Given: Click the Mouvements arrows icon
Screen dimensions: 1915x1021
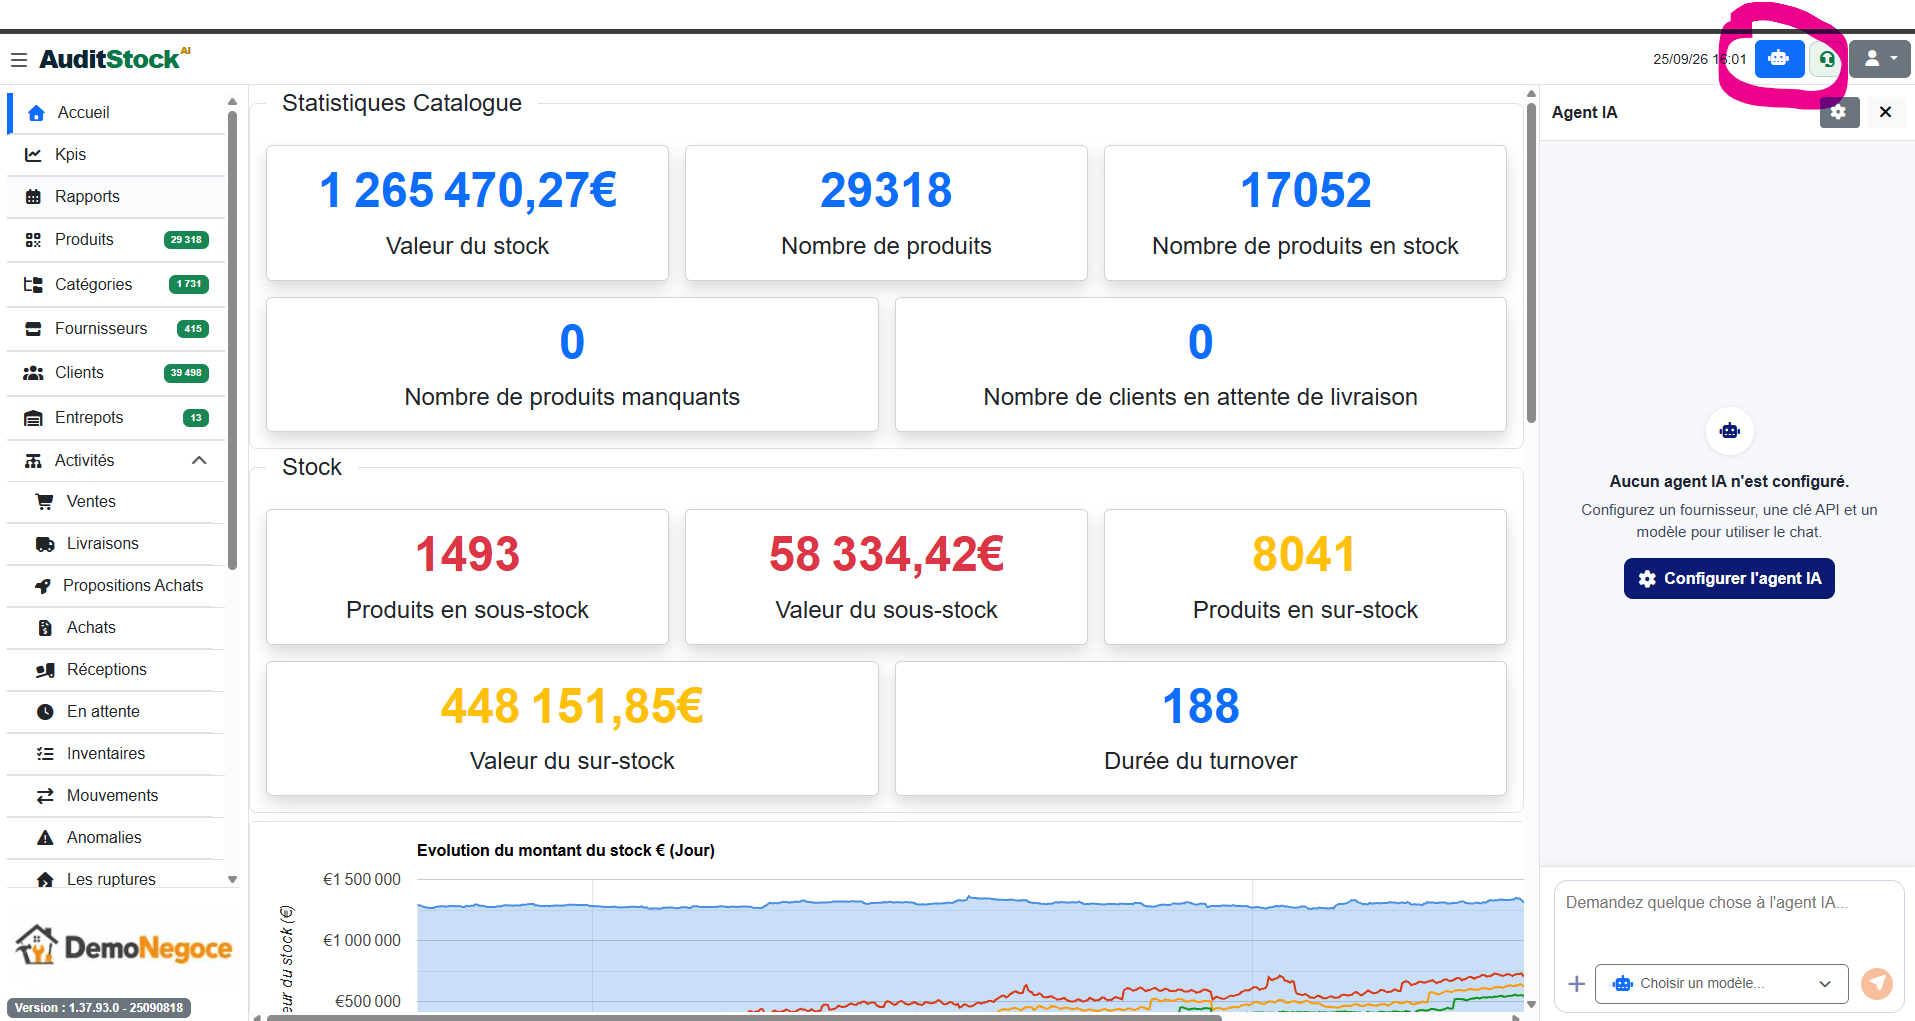Looking at the screenshot, I should click(45, 796).
